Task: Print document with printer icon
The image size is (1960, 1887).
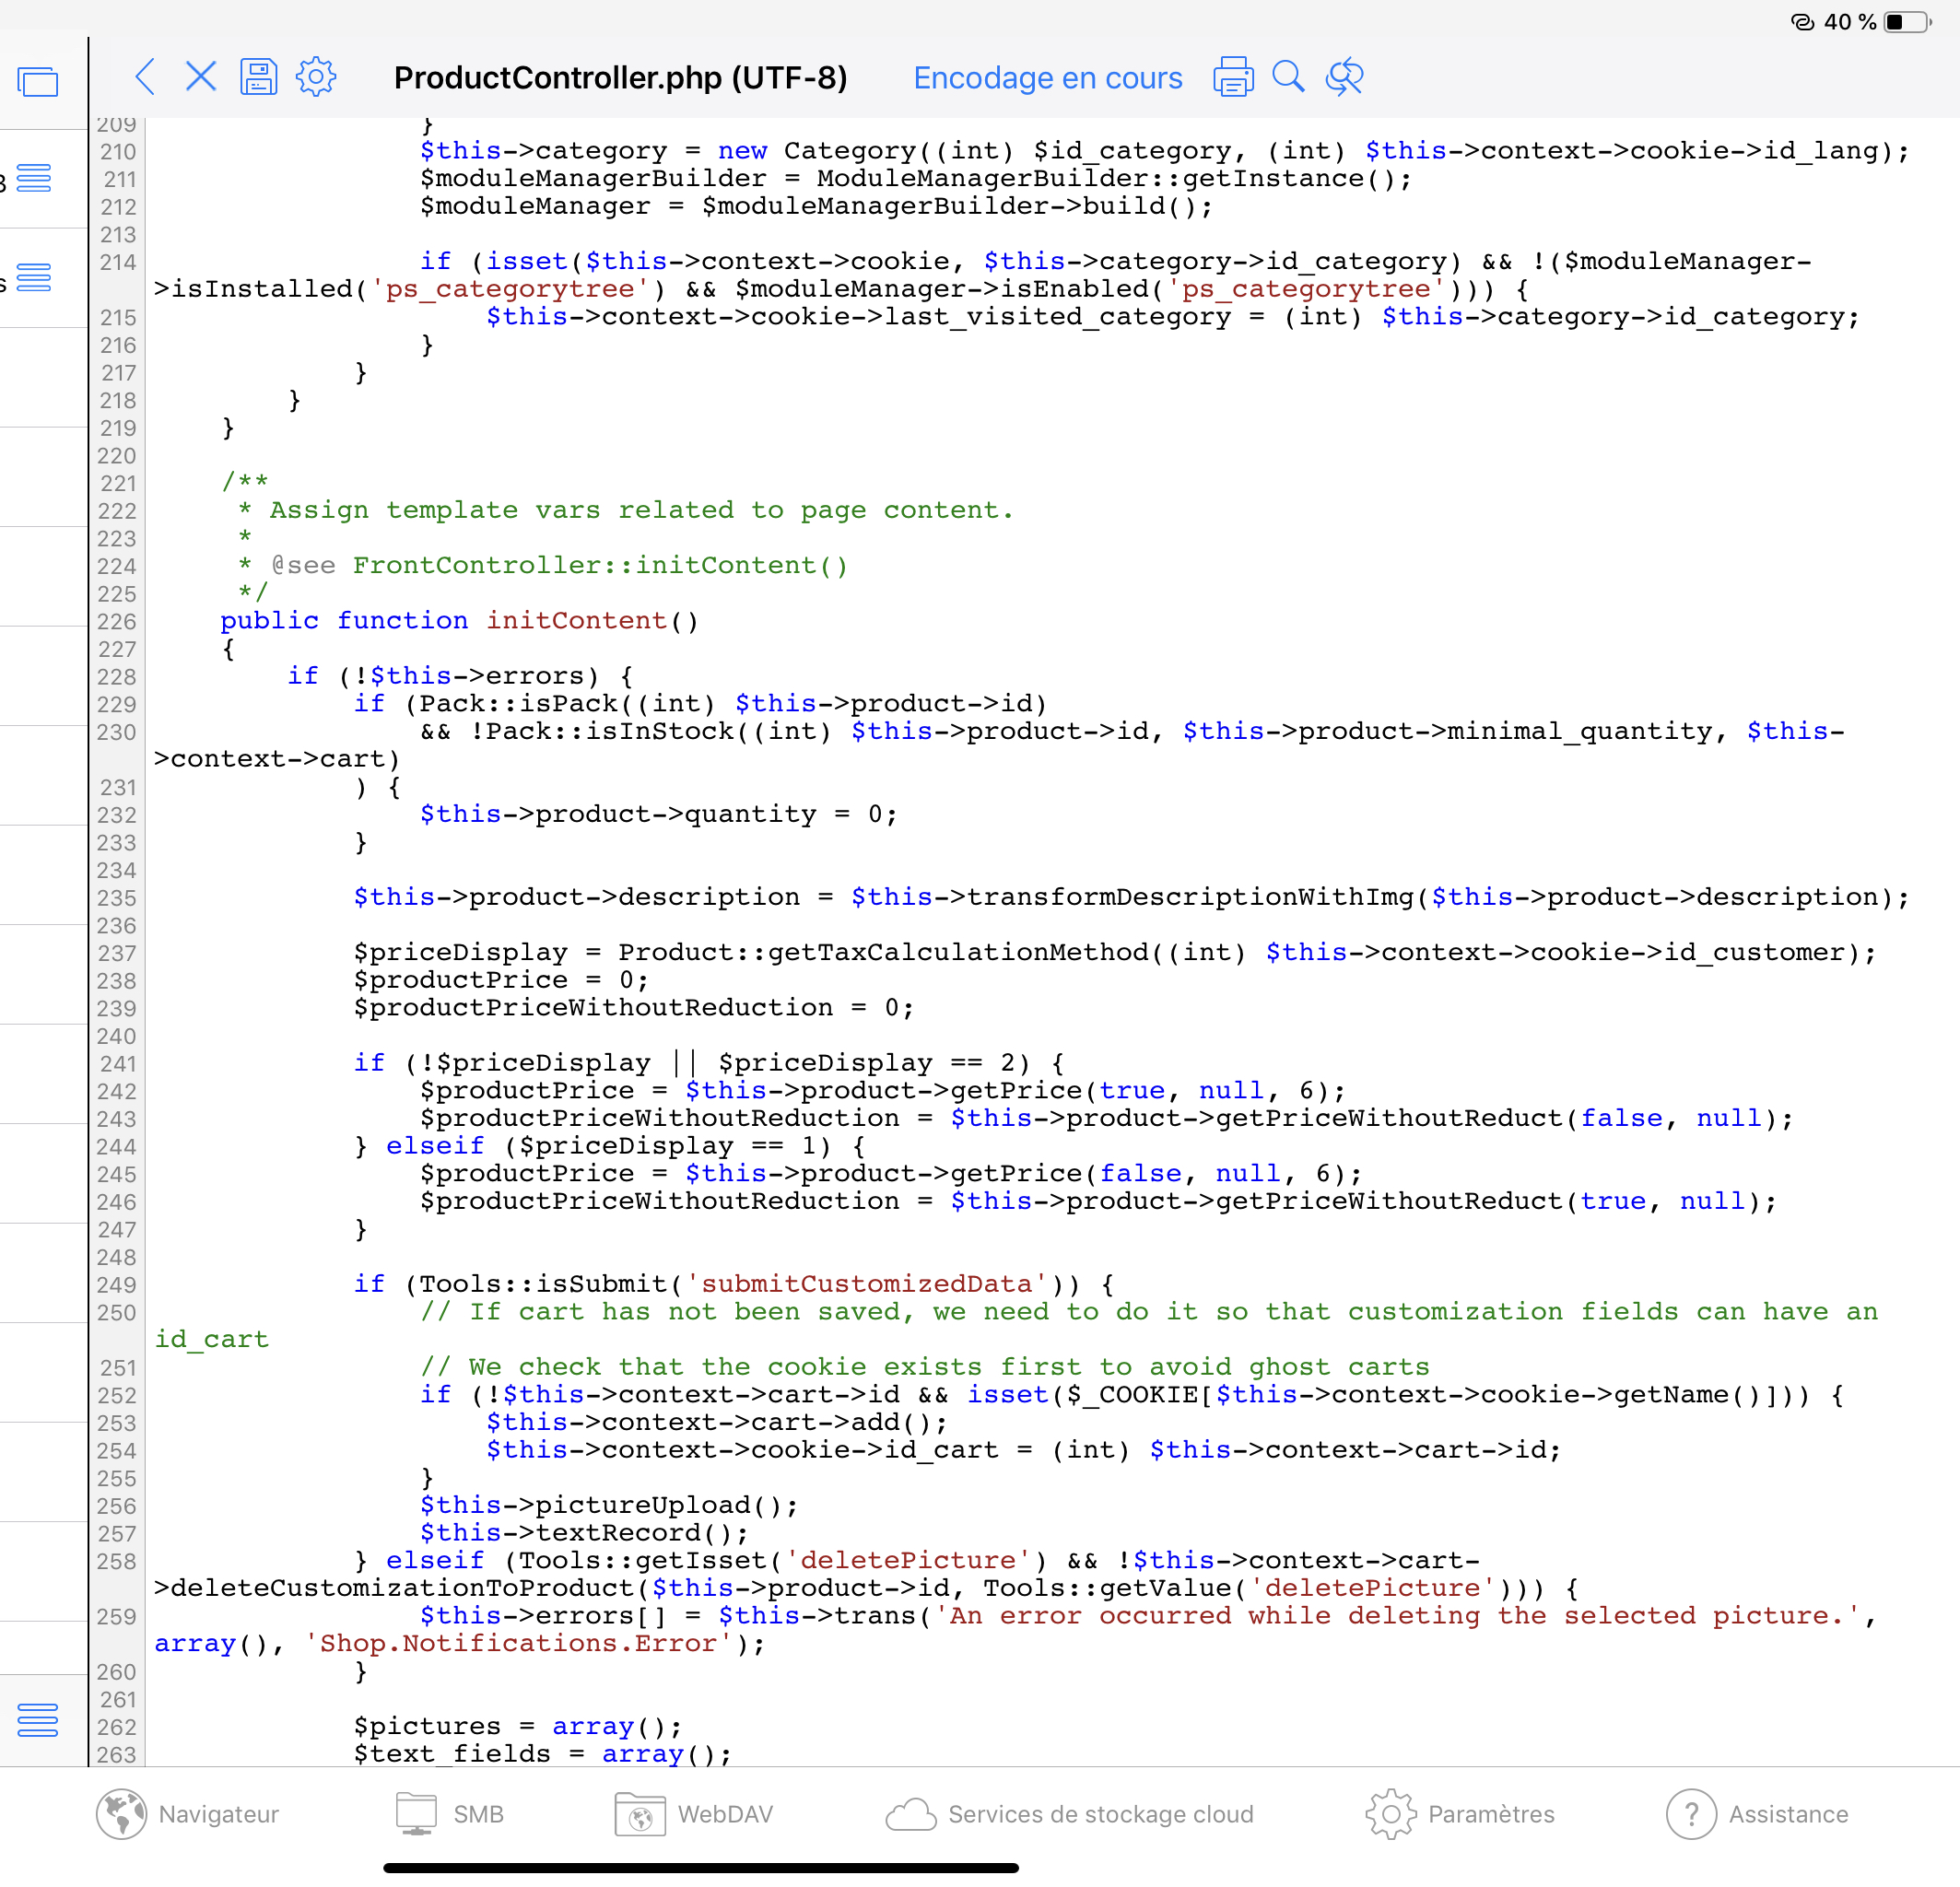Action: 1233,77
